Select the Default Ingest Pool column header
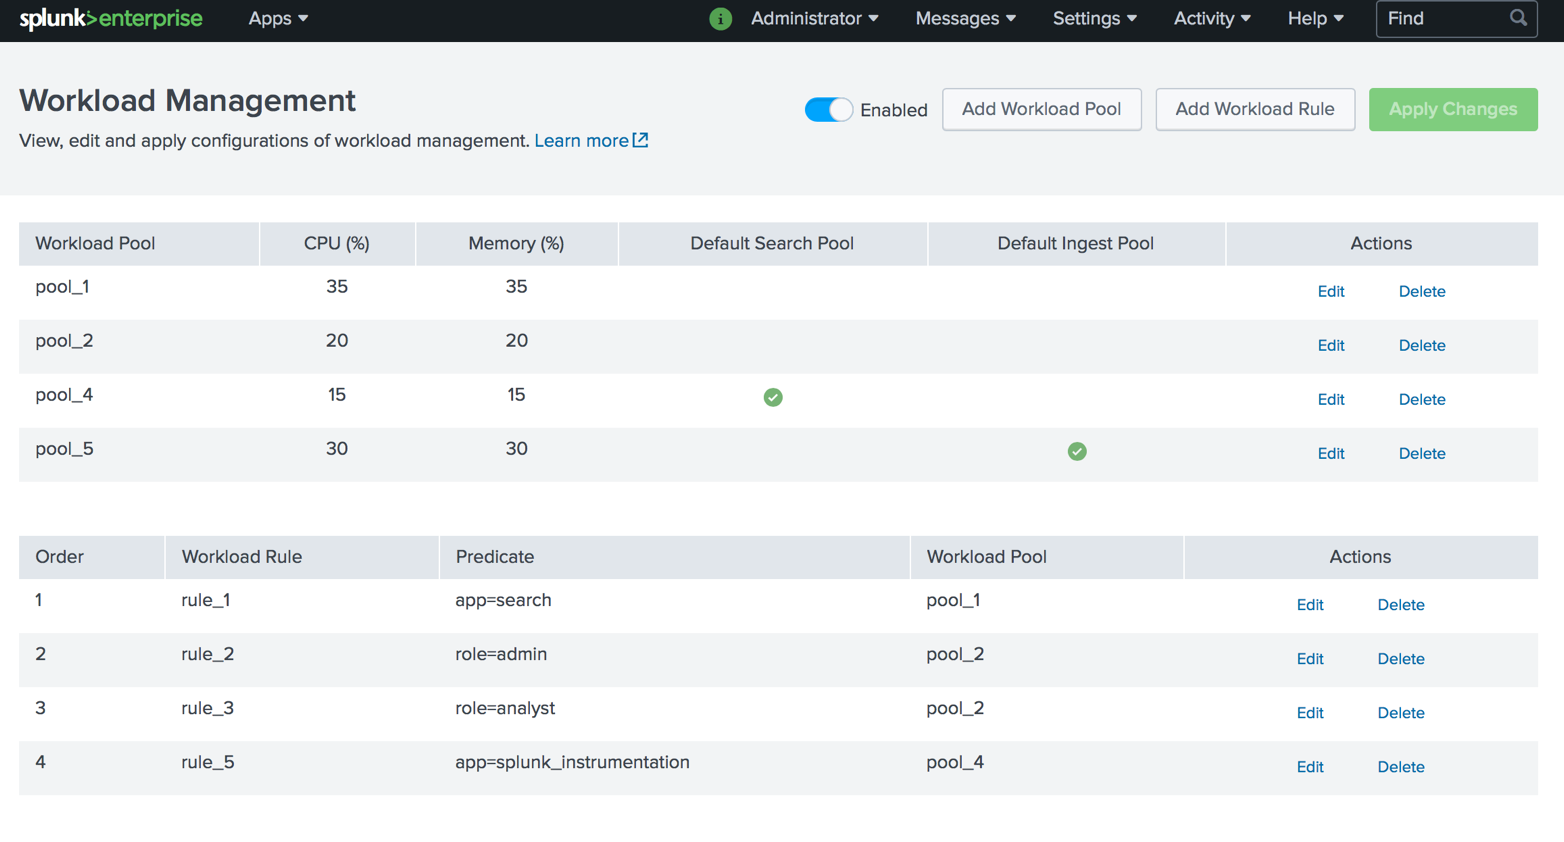The image size is (1564, 842). (1076, 243)
